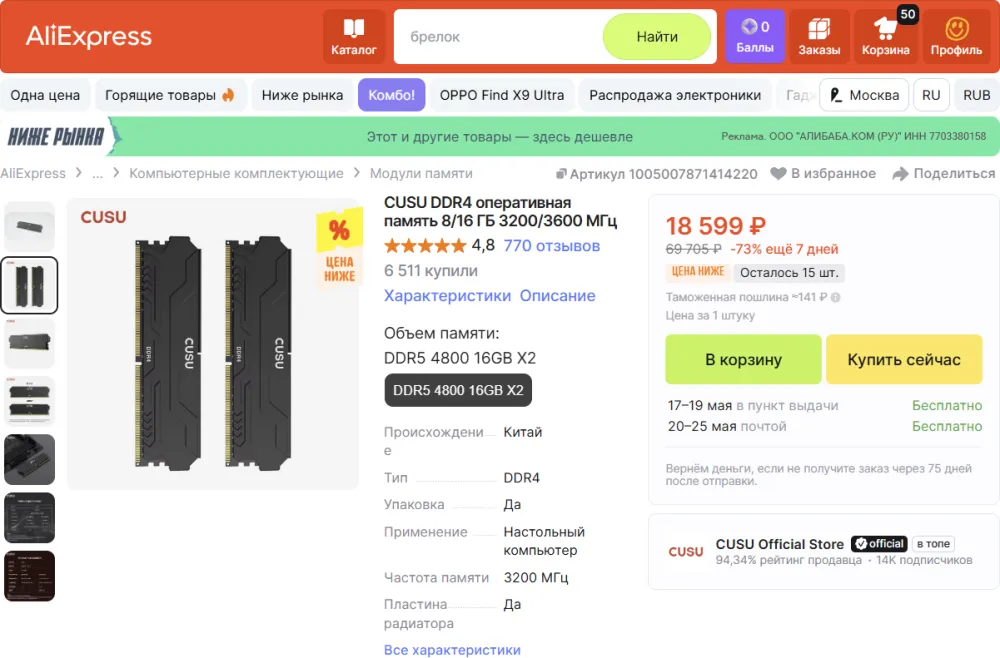
Task: Open OPPO Find X9 Ultra tab
Action: pyautogui.click(x=502, y=95)
